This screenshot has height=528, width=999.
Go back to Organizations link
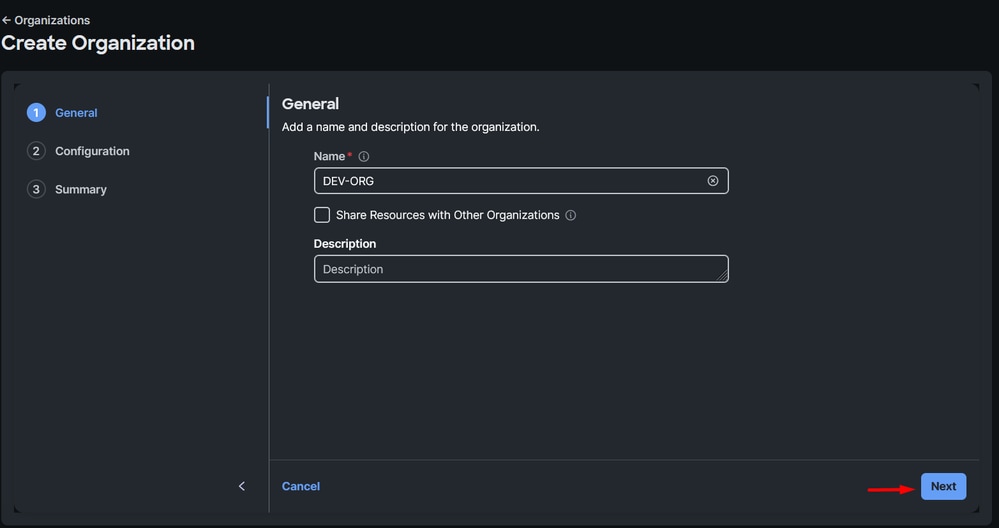46,20
